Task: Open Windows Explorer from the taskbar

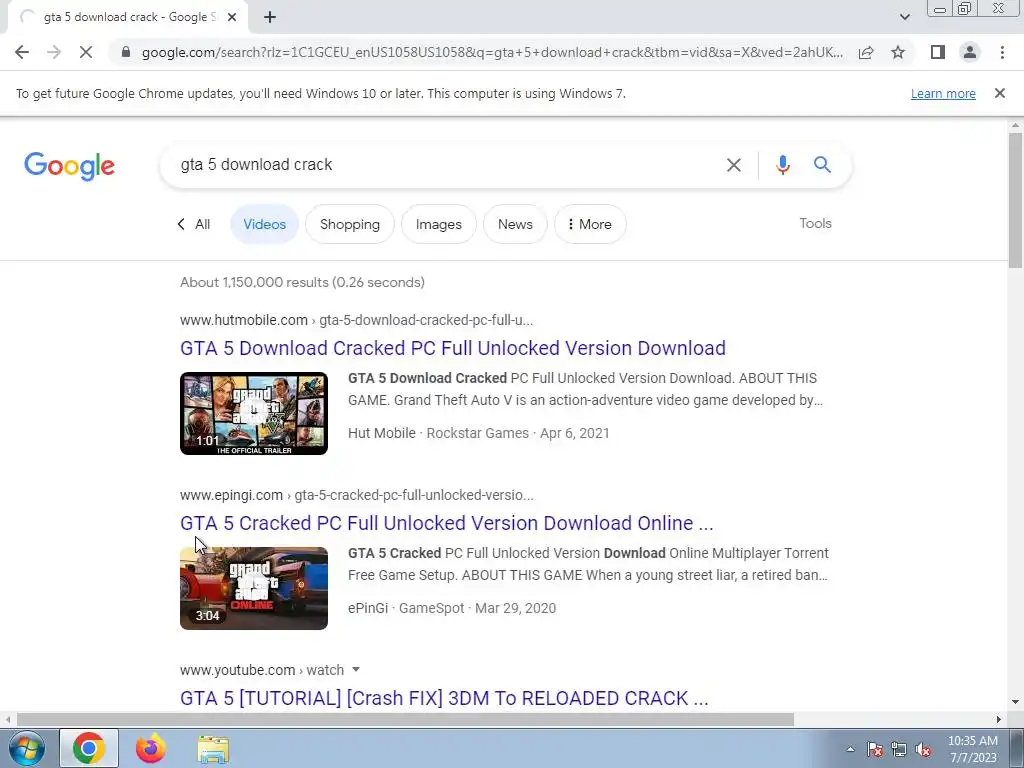Action: pos(213,749)
